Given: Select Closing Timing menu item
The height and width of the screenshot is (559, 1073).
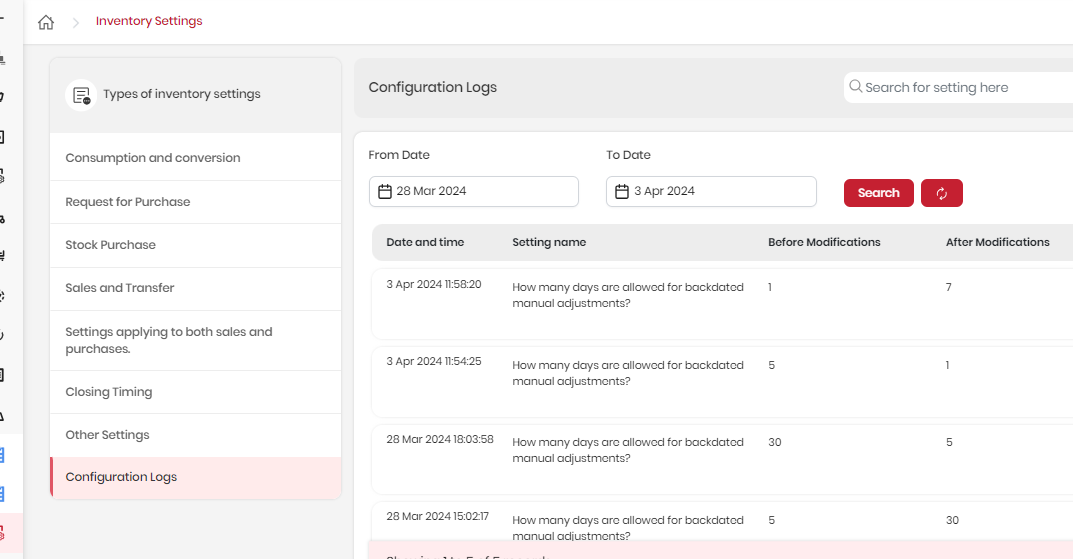Looking at the screenshot, I should click(196, 392).
